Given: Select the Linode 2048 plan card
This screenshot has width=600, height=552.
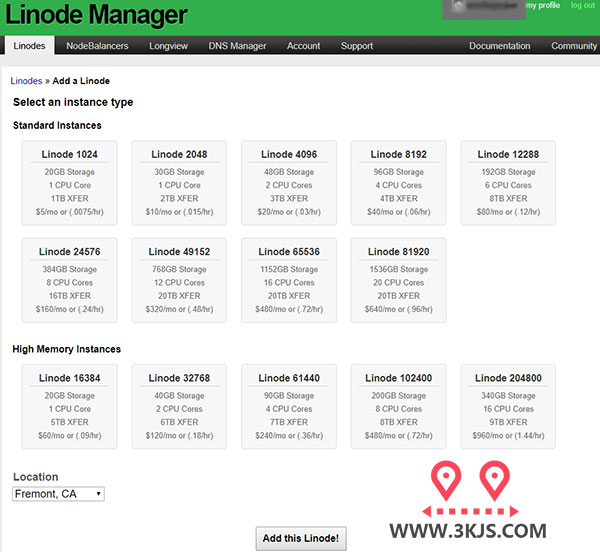Looking at the screenshot, I should pos(179,183).
